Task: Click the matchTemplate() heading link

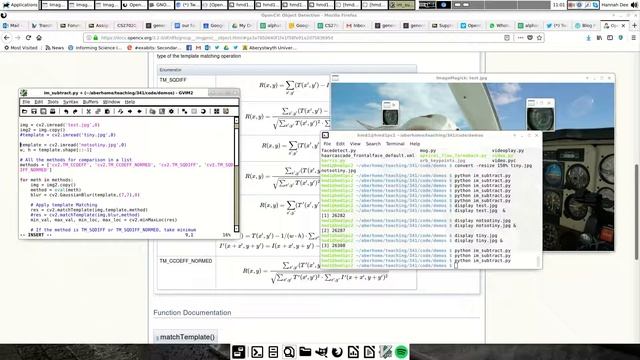Action: (187, 337)
